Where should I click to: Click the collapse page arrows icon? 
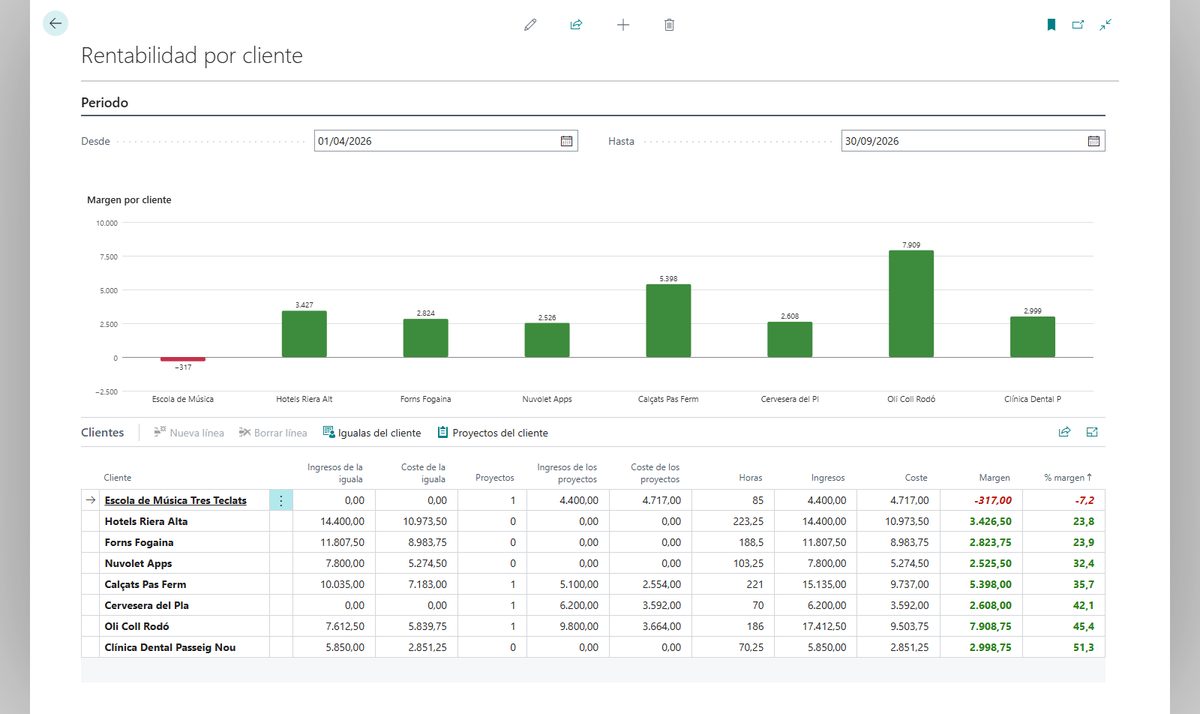[x=1105, y=24]
